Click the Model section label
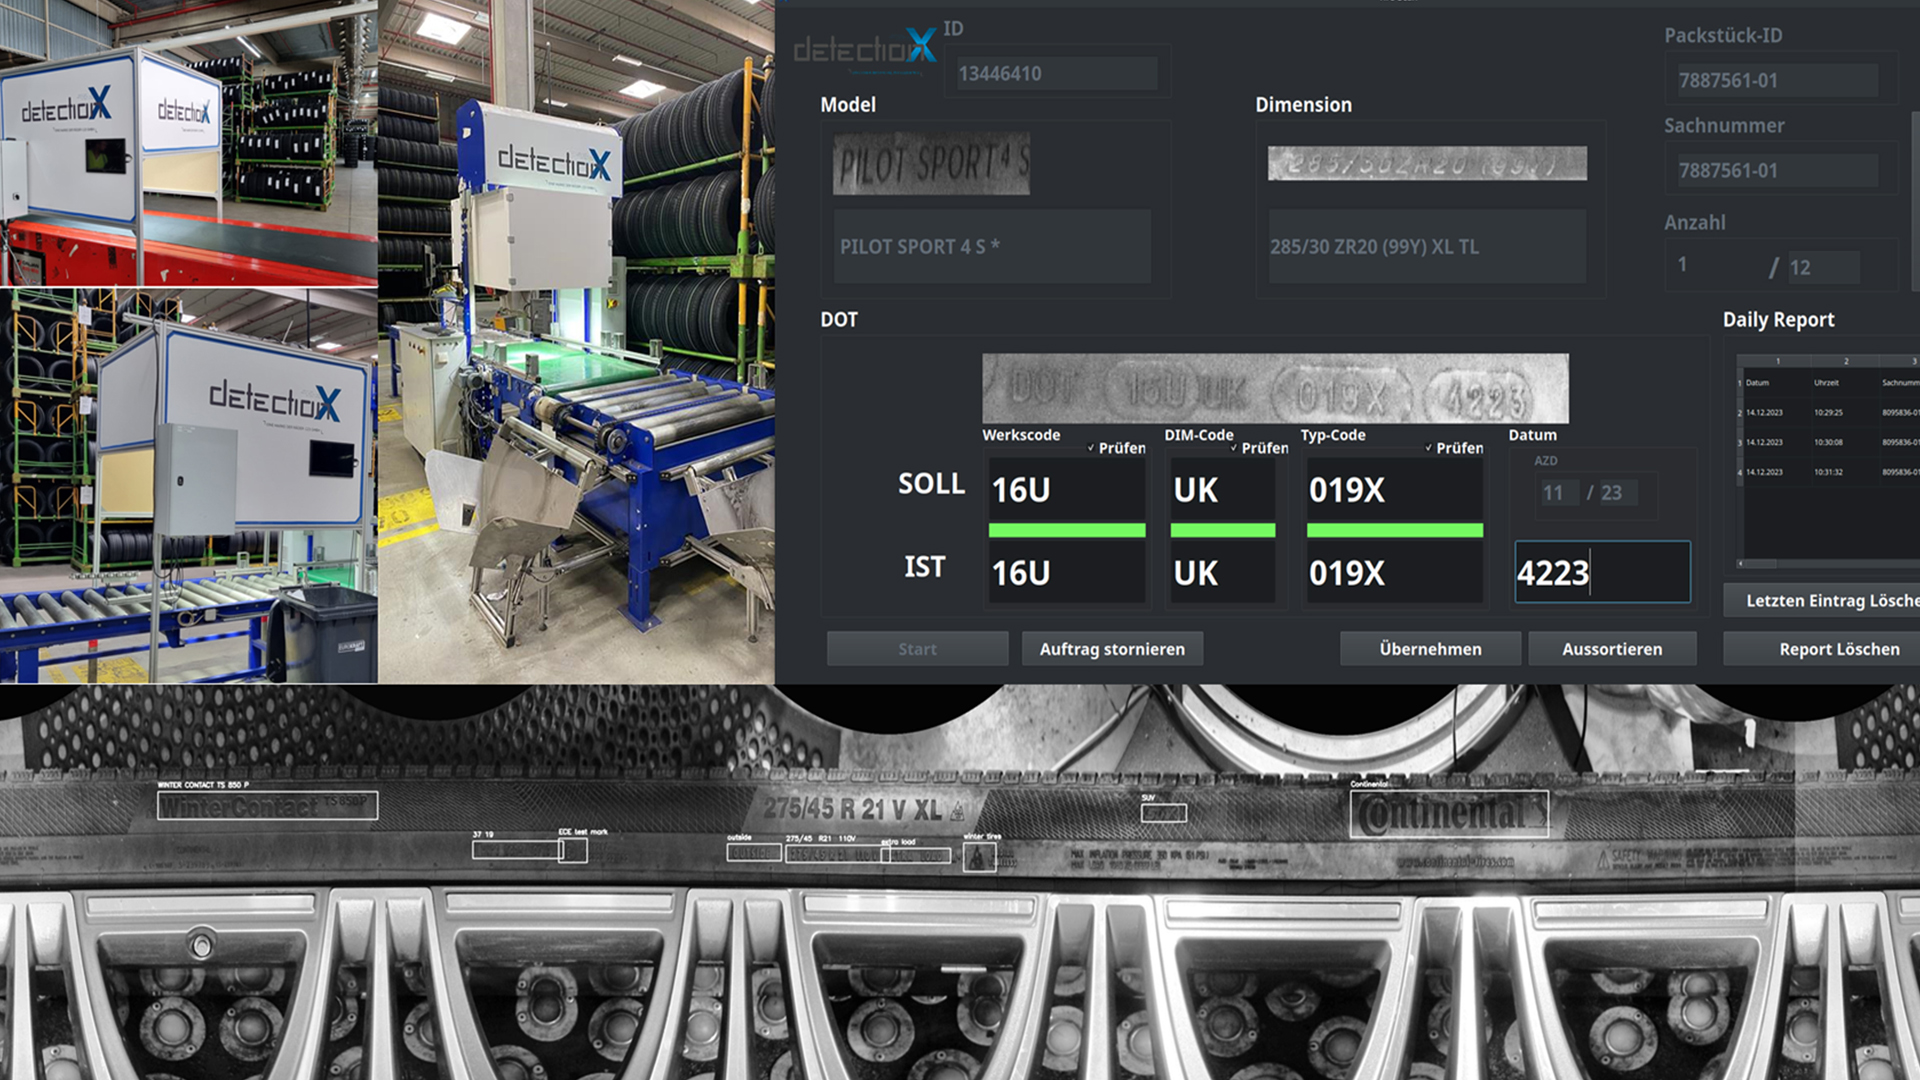Viewport: 1920px width, 1080px height. 848,105
